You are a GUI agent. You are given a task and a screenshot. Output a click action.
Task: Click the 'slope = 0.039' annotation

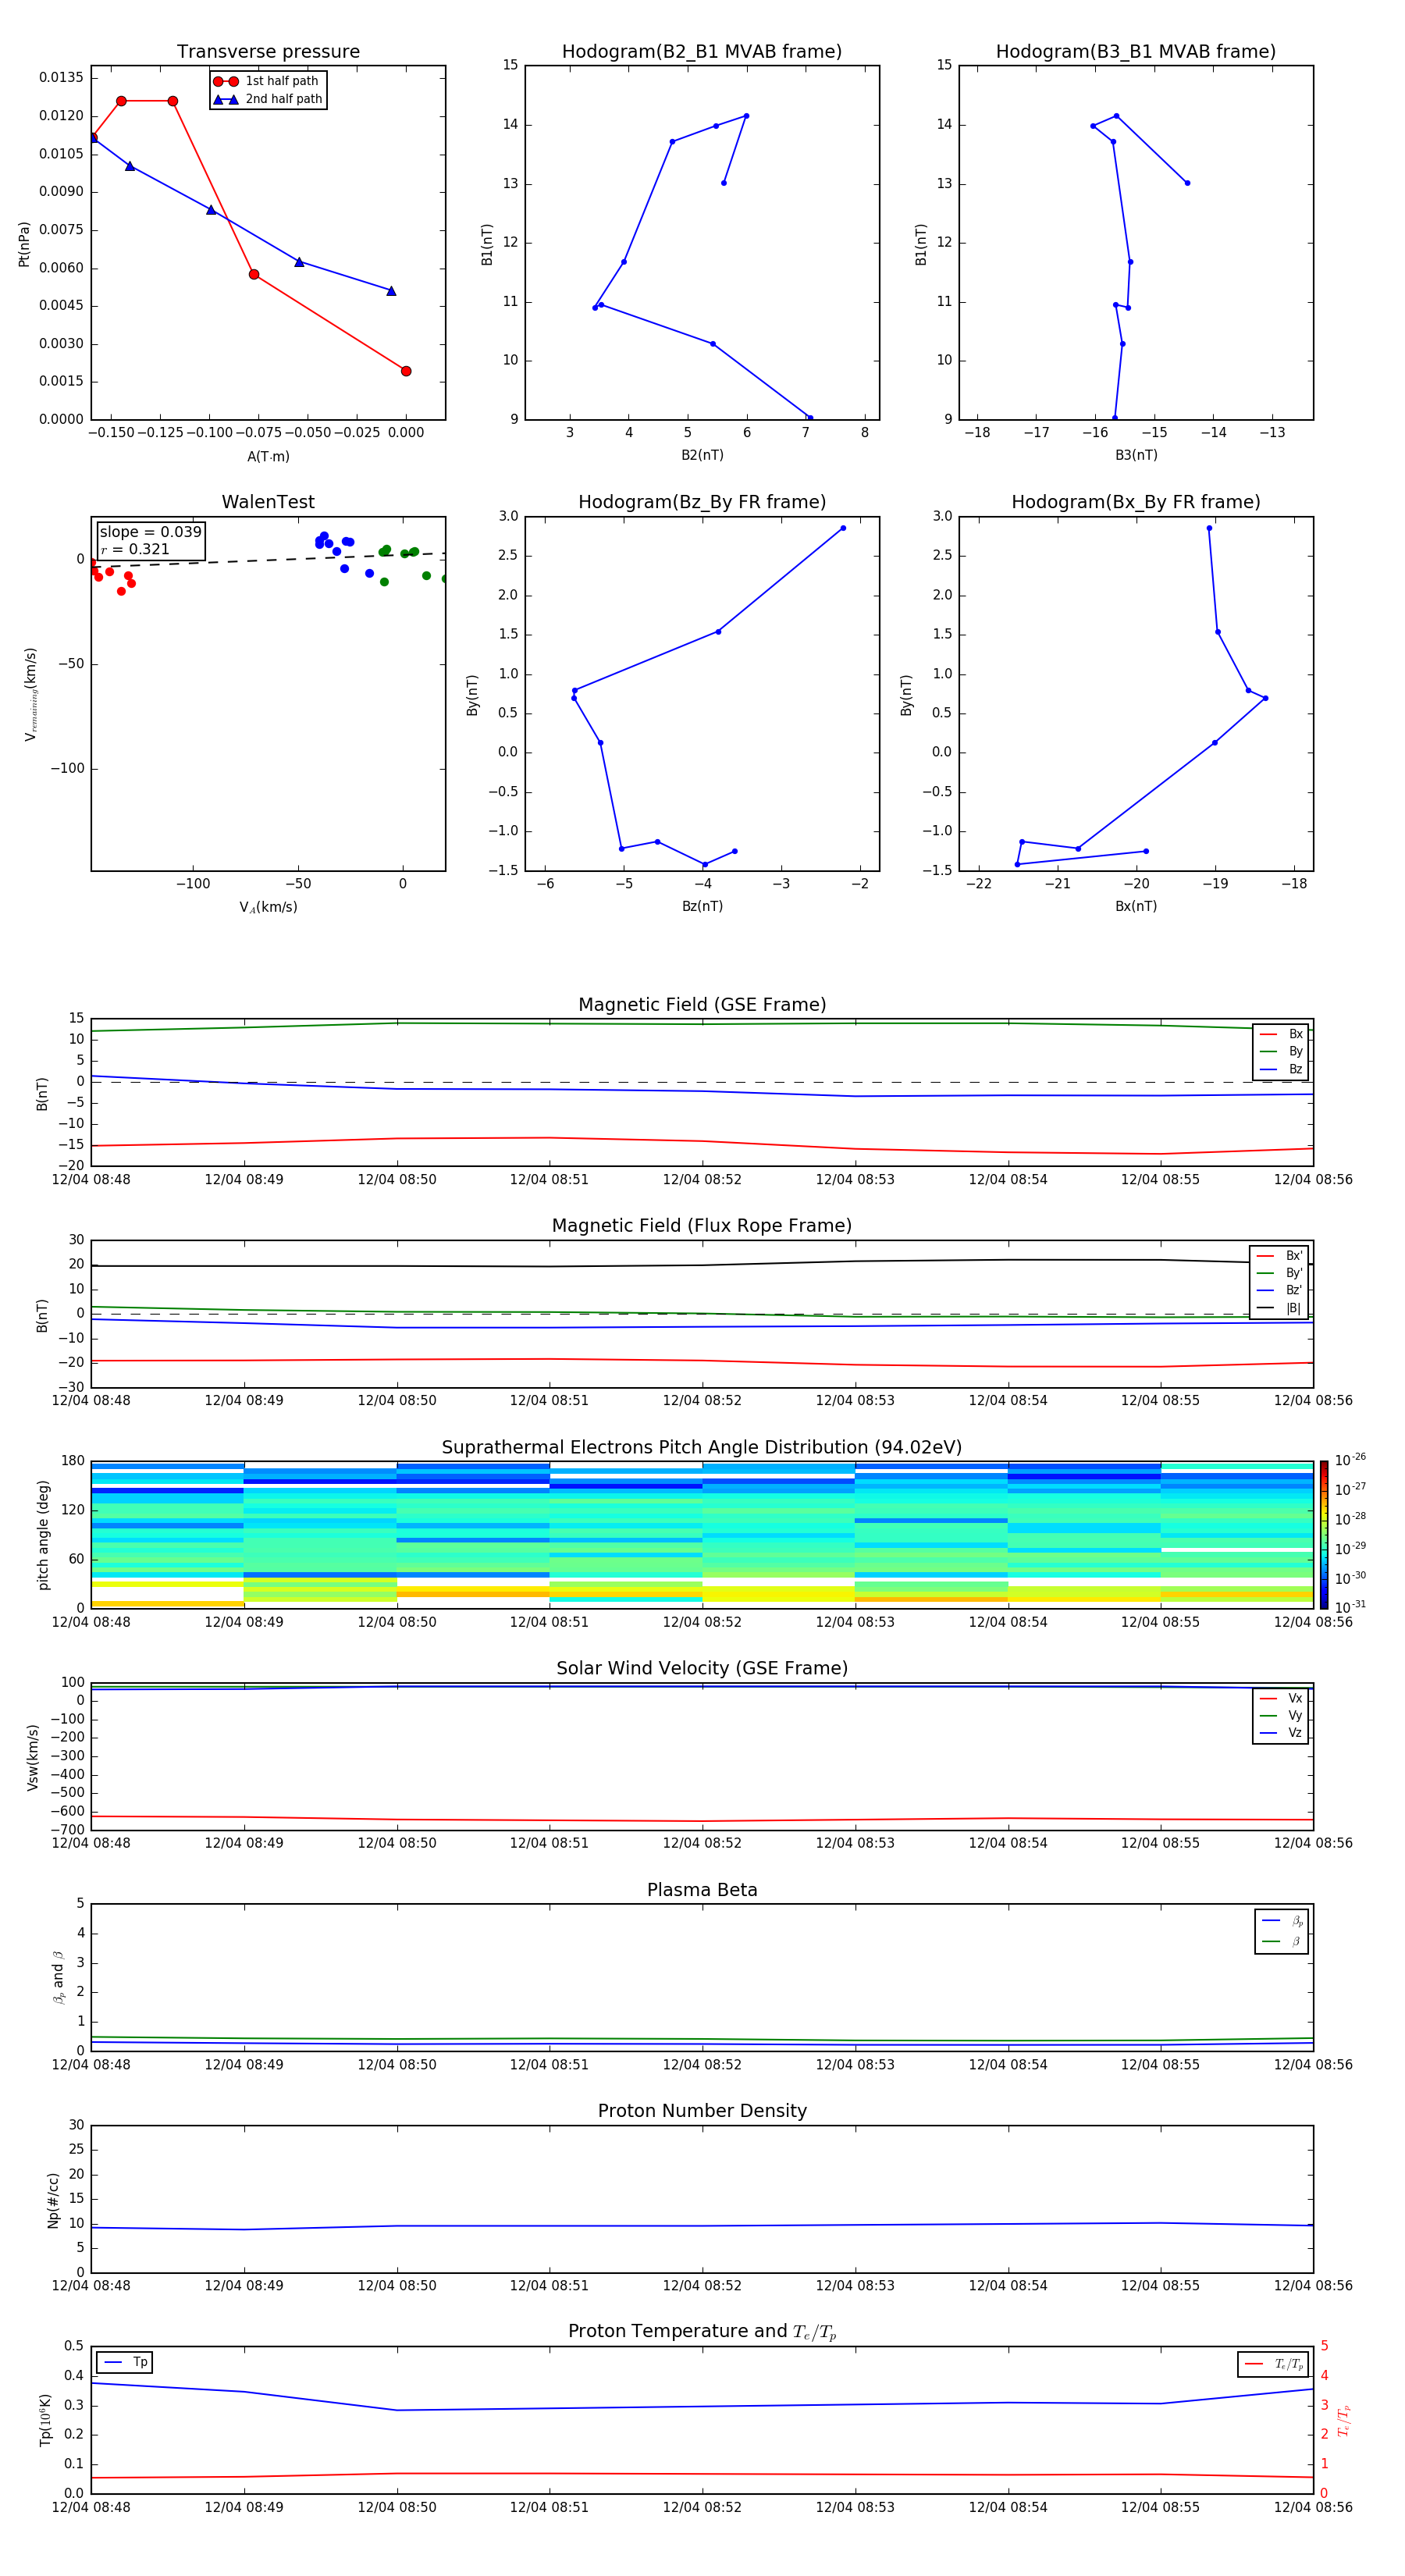pyautogui.click(x=150, y=532)
